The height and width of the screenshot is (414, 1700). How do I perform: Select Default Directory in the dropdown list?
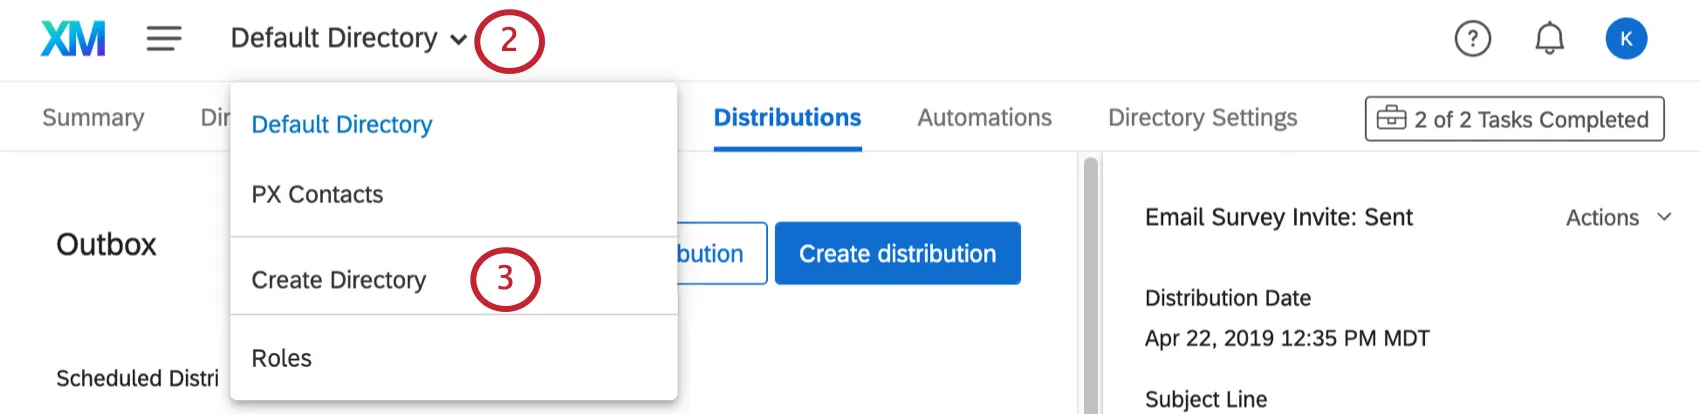[x=342, y=124]
